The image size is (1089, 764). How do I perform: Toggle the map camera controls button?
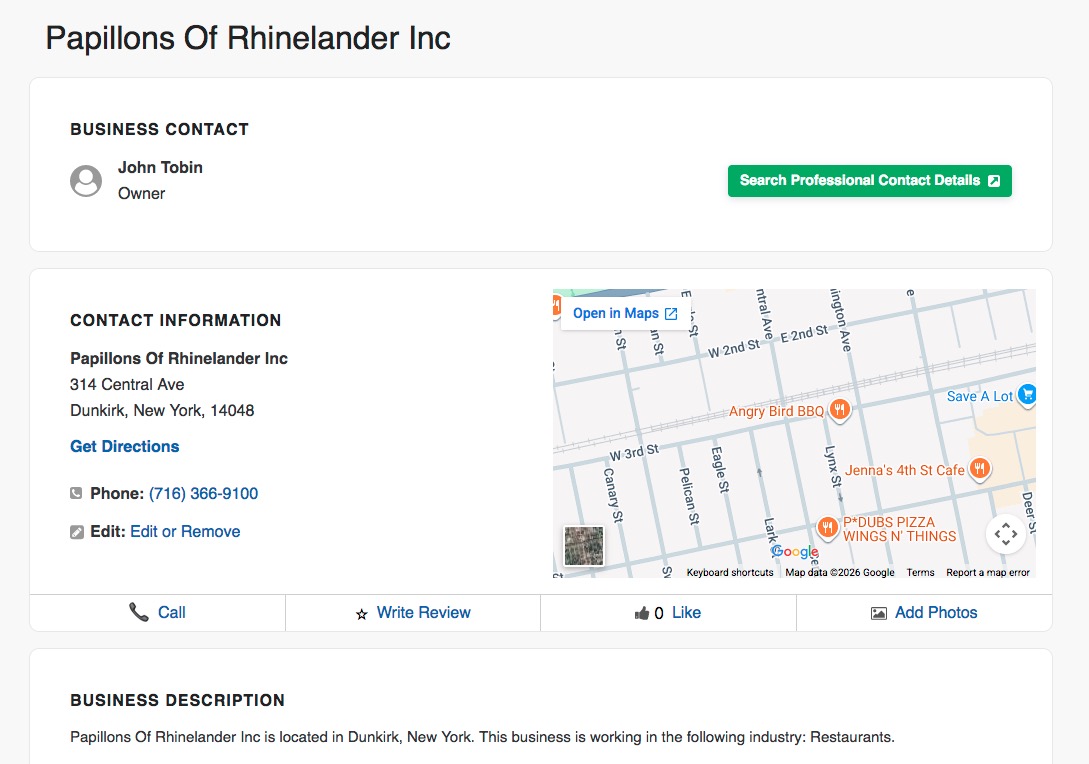coord(1006,534)
